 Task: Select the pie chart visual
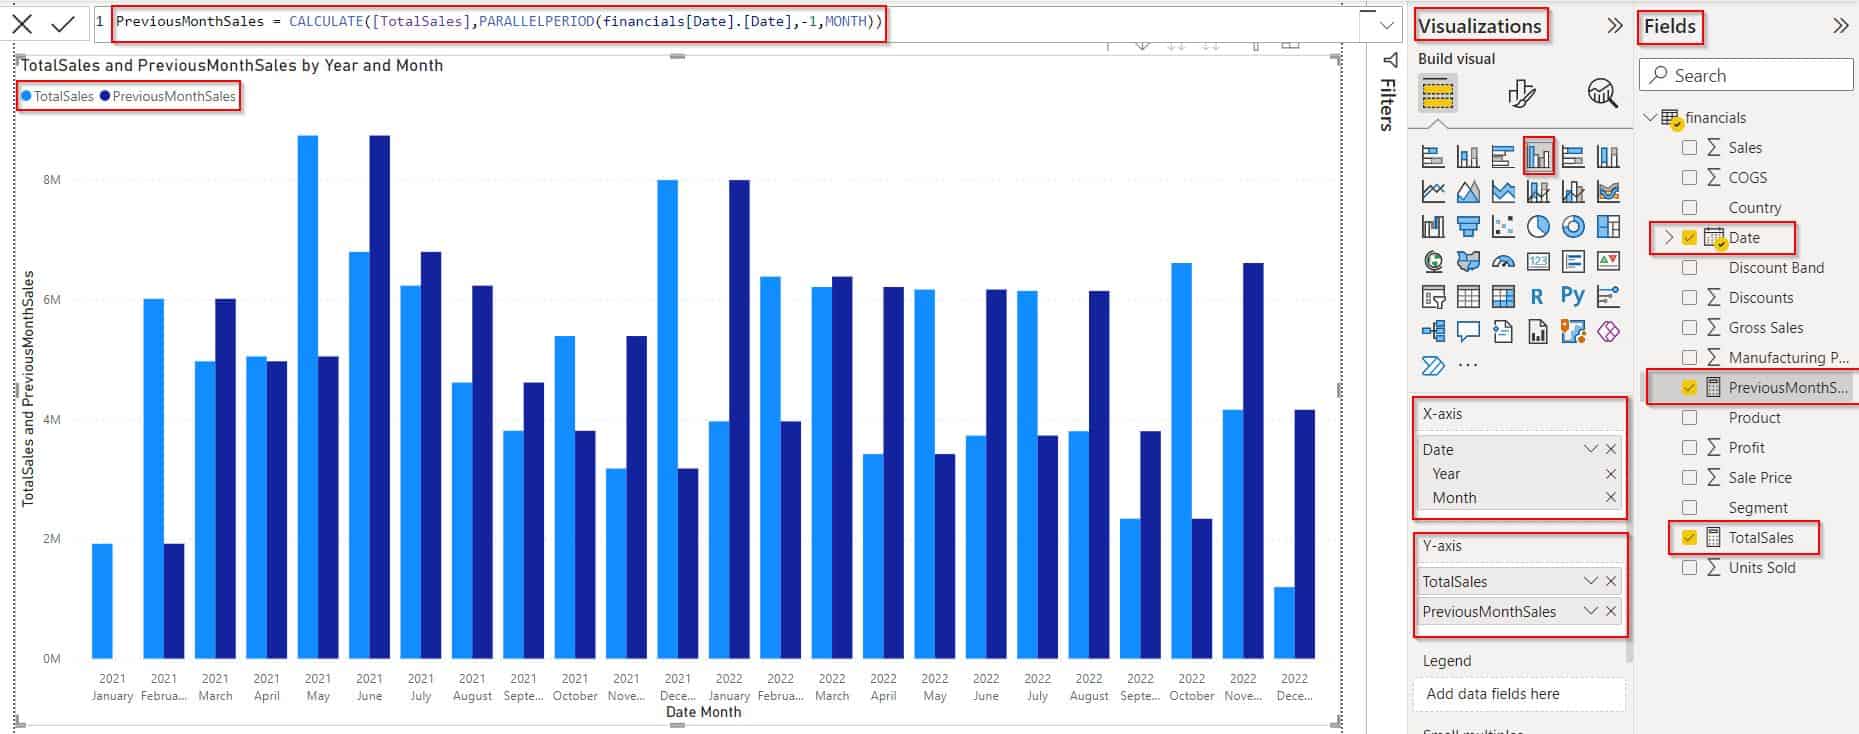(1538, 227)
